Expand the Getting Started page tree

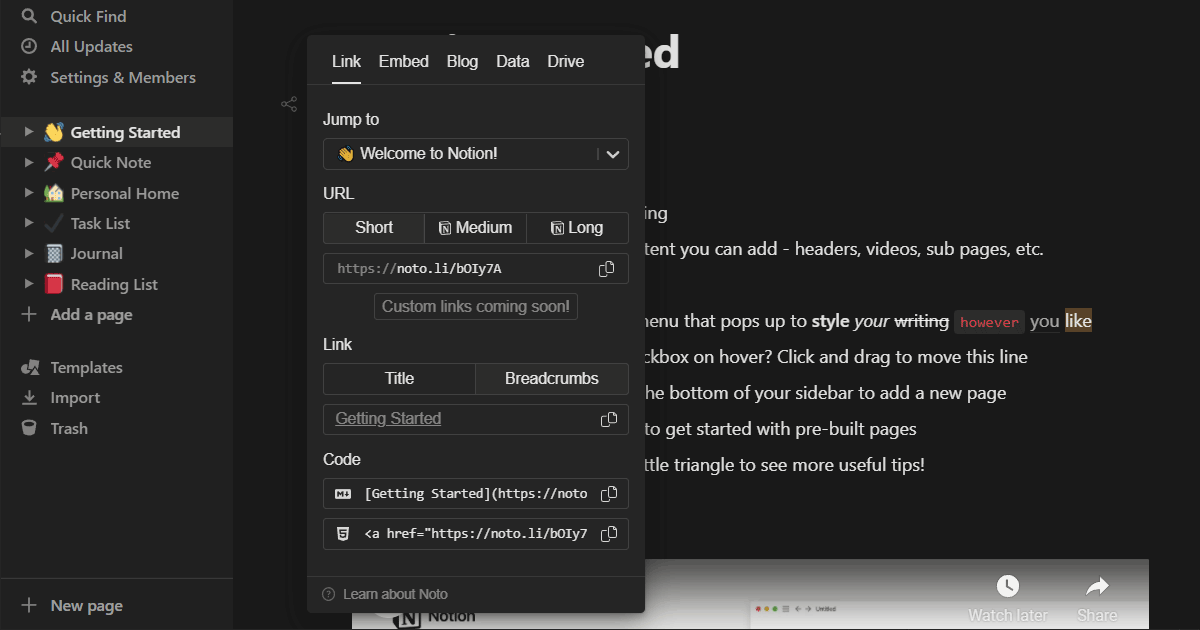point(29,132)
